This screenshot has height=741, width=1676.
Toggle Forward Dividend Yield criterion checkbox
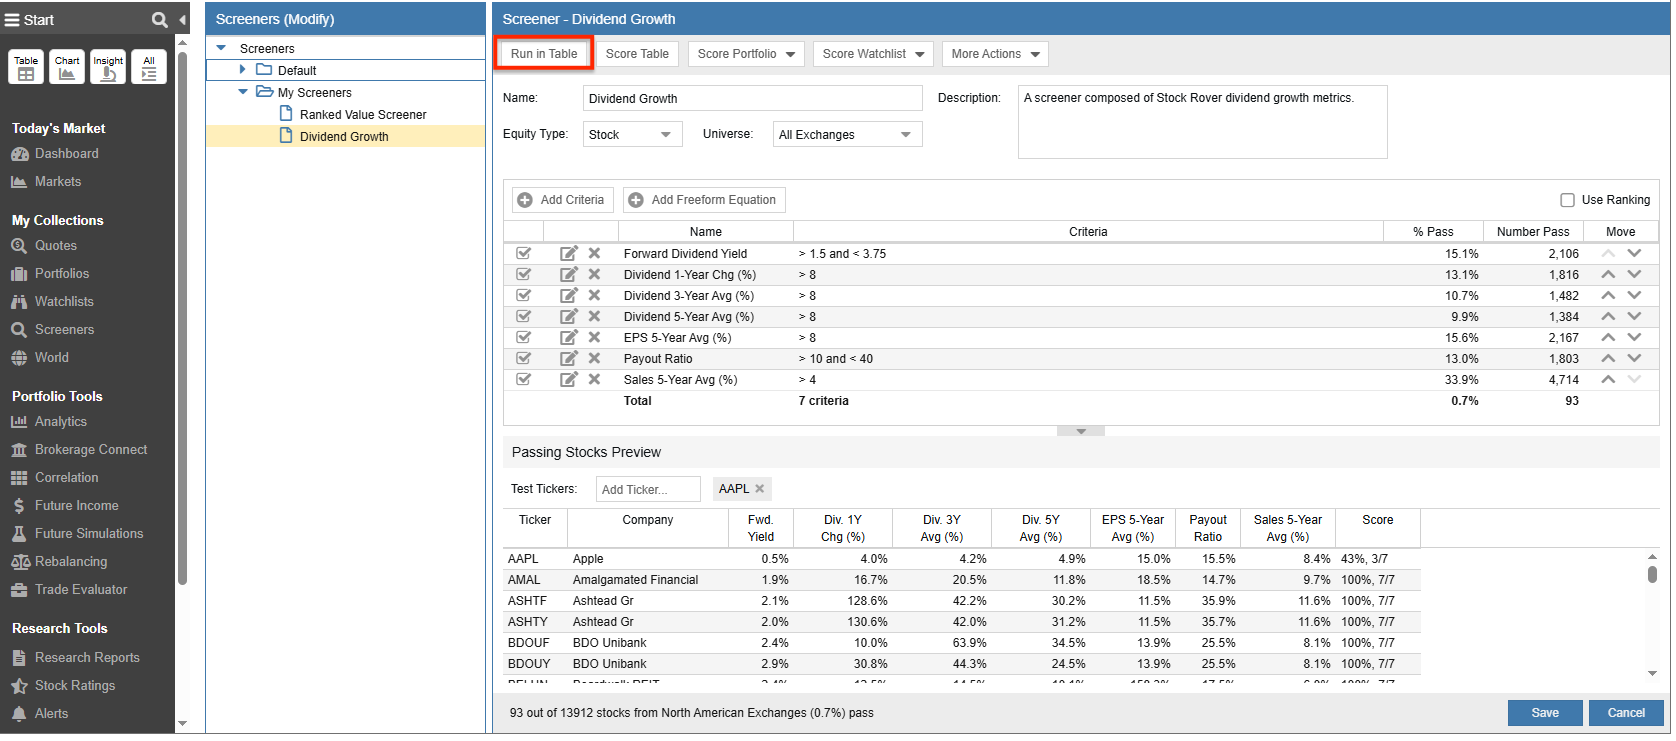click(x=523, y=253)
